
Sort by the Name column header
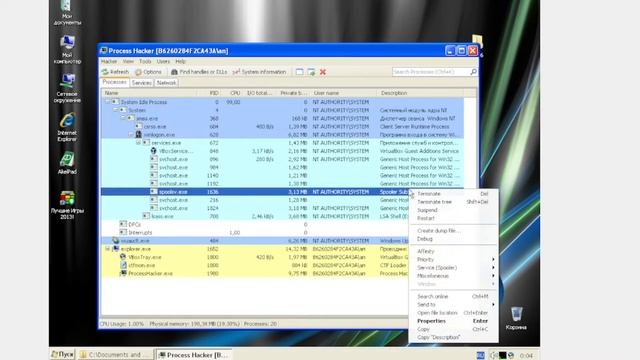point(149,93)
